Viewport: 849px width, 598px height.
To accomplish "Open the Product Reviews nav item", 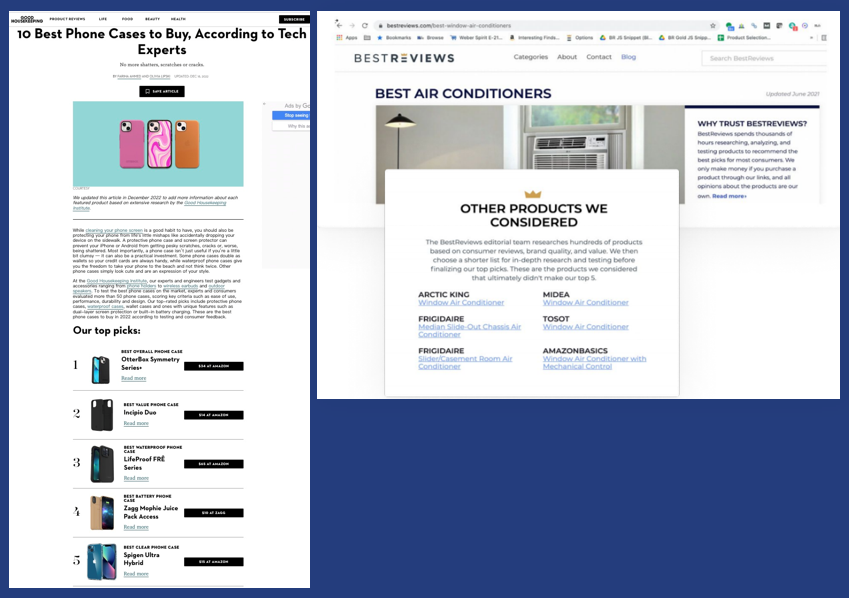I will [x=67, y=19].
